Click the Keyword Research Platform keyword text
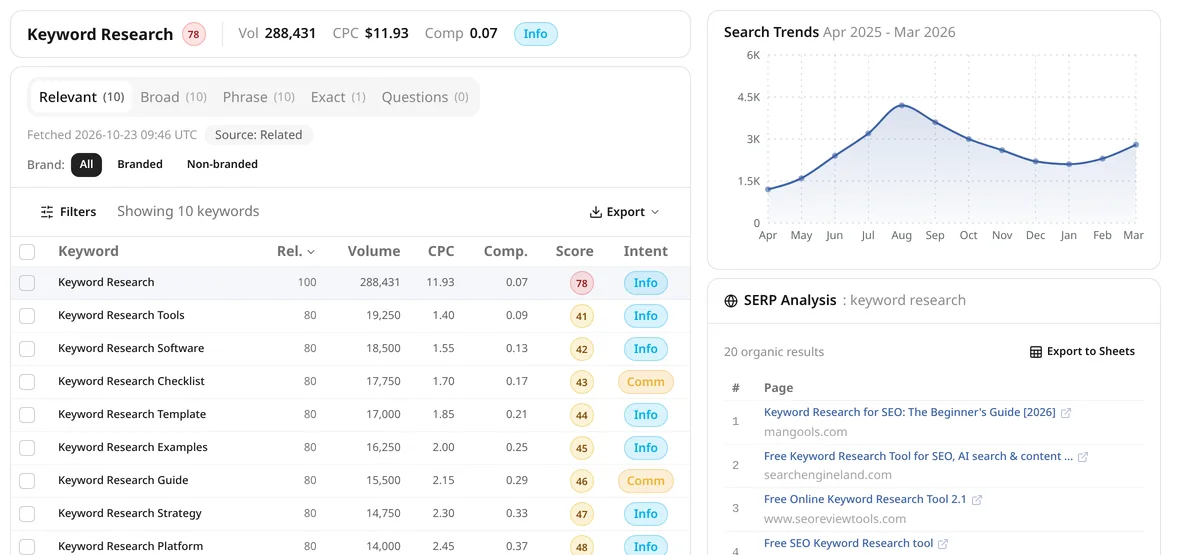The width and height of the screenshot is (1185, 555). [x=130, y=547]
